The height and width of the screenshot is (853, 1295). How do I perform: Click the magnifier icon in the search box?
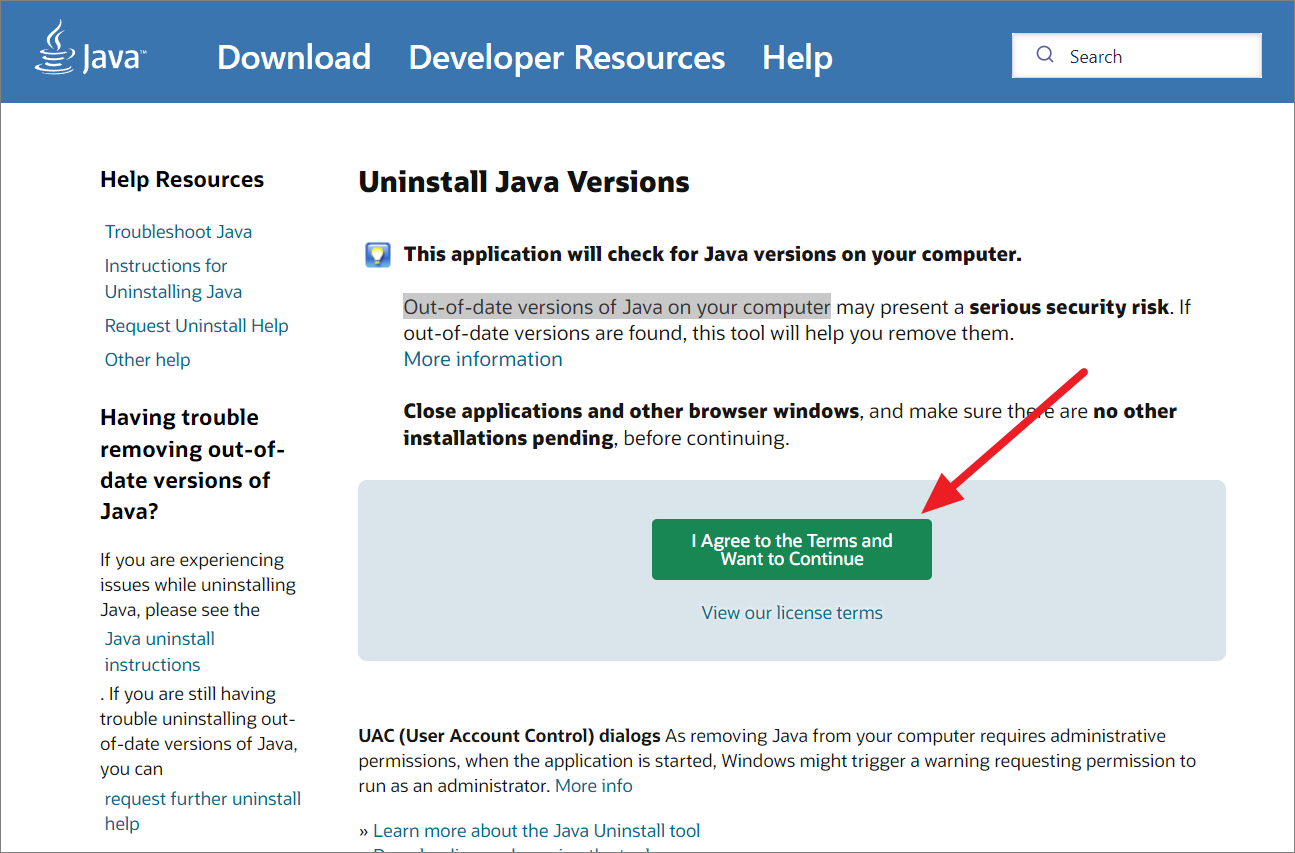[1045, 55]
